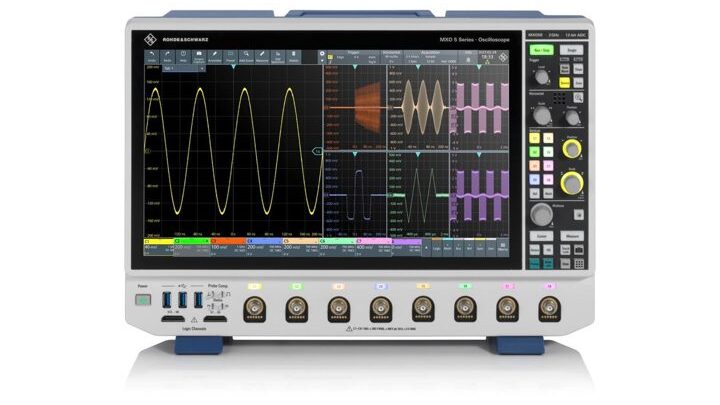720x405 pixels.
Task: Click the yellow-ringed vertical Scale knob
Action: coord(572,183)
